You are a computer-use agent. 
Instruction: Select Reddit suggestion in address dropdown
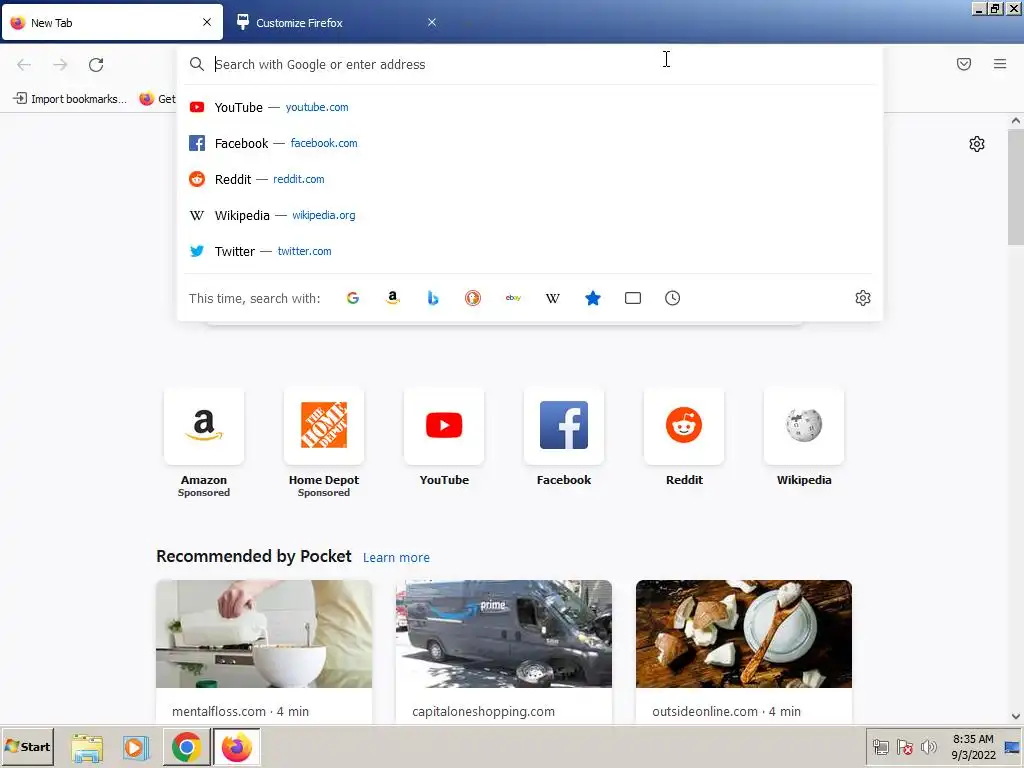coord(530,179)
